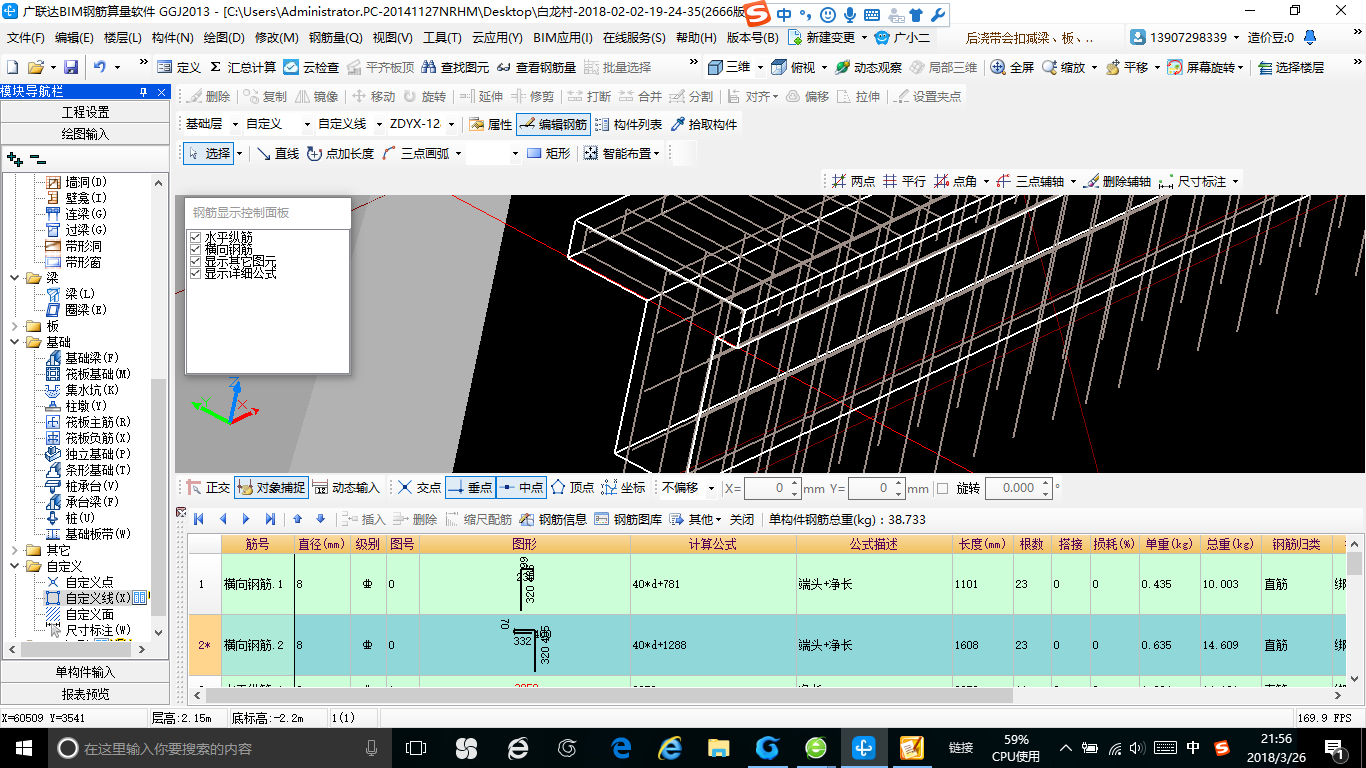Toggle 显示其它图元 checkbox

pyautogui.click(x=196, y=261)
